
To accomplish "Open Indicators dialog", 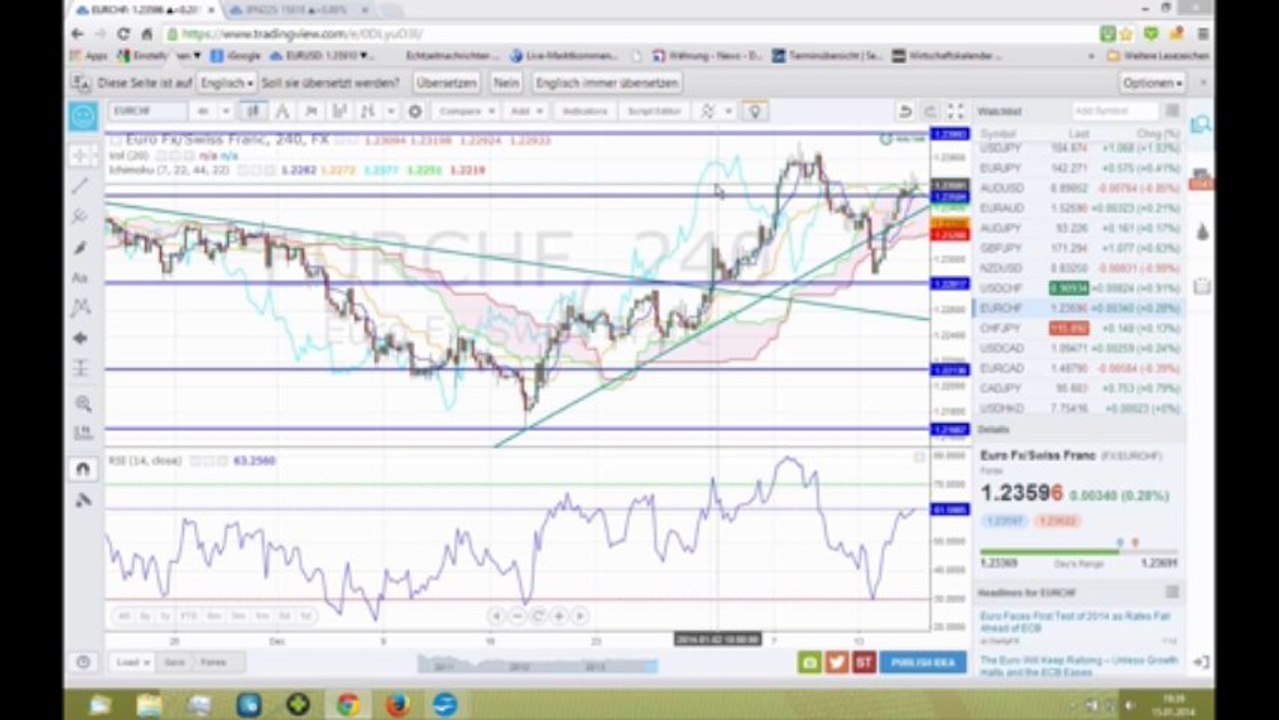I will [x=584, y=111].
